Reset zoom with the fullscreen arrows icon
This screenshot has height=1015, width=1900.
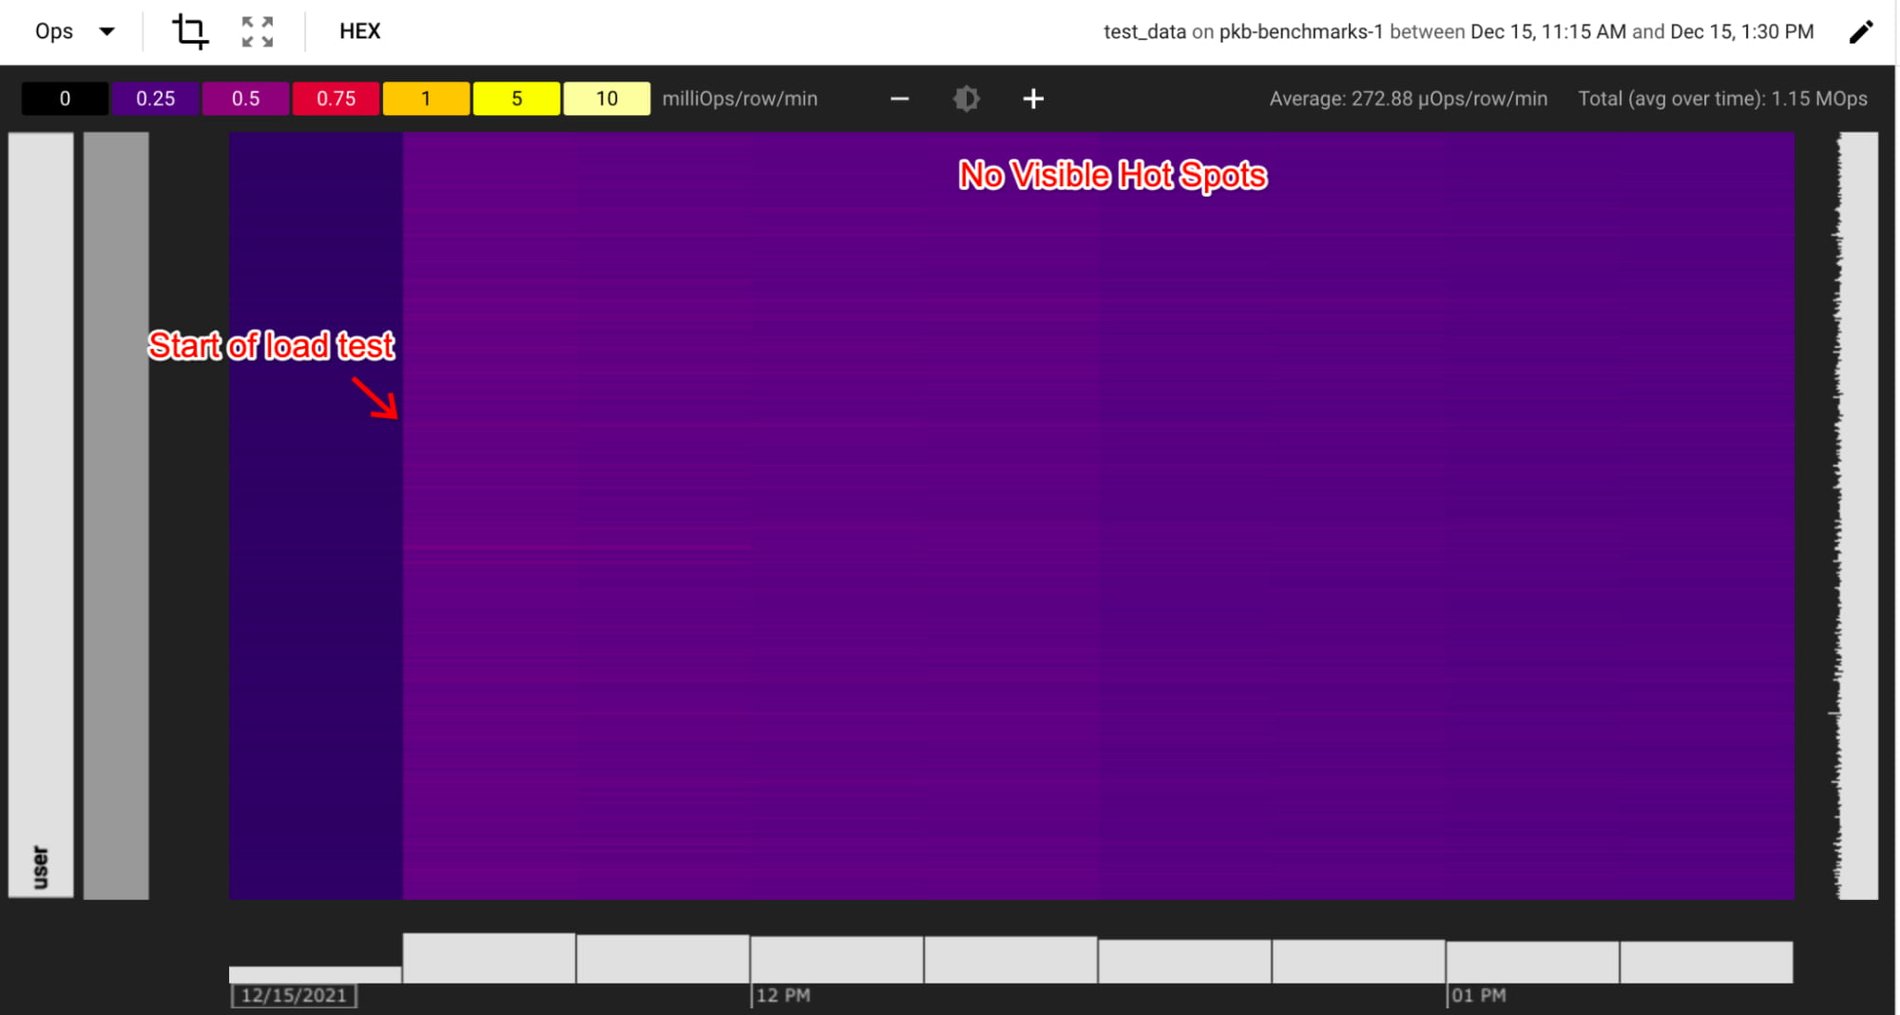point(257,32)
